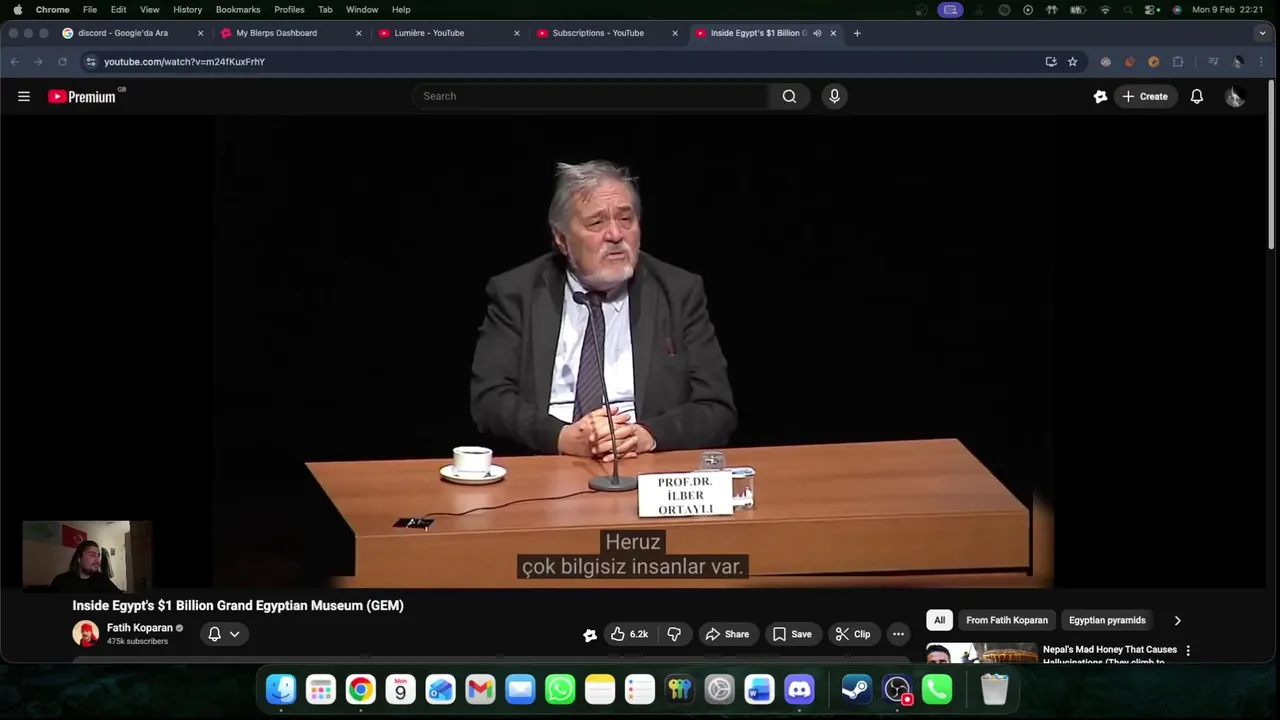Screen dimensions: 1280x720
Task: View site information icon in address bar
Action: [90, 61]
